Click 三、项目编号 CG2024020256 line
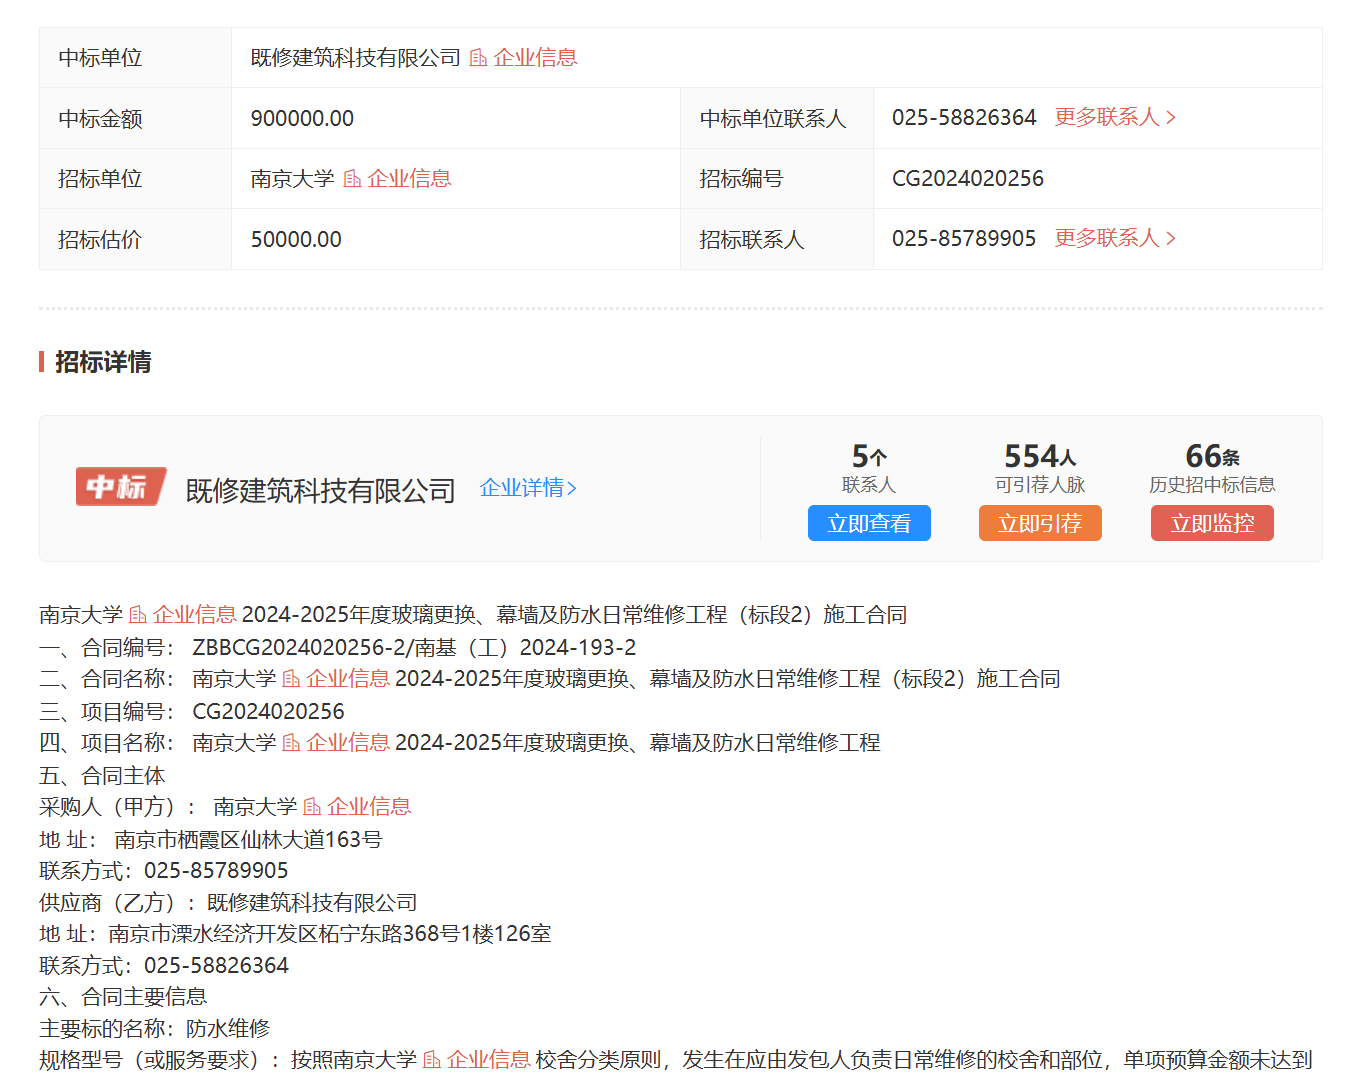This screenshot has width=1356, height=1078. click(x=192, y=712)
